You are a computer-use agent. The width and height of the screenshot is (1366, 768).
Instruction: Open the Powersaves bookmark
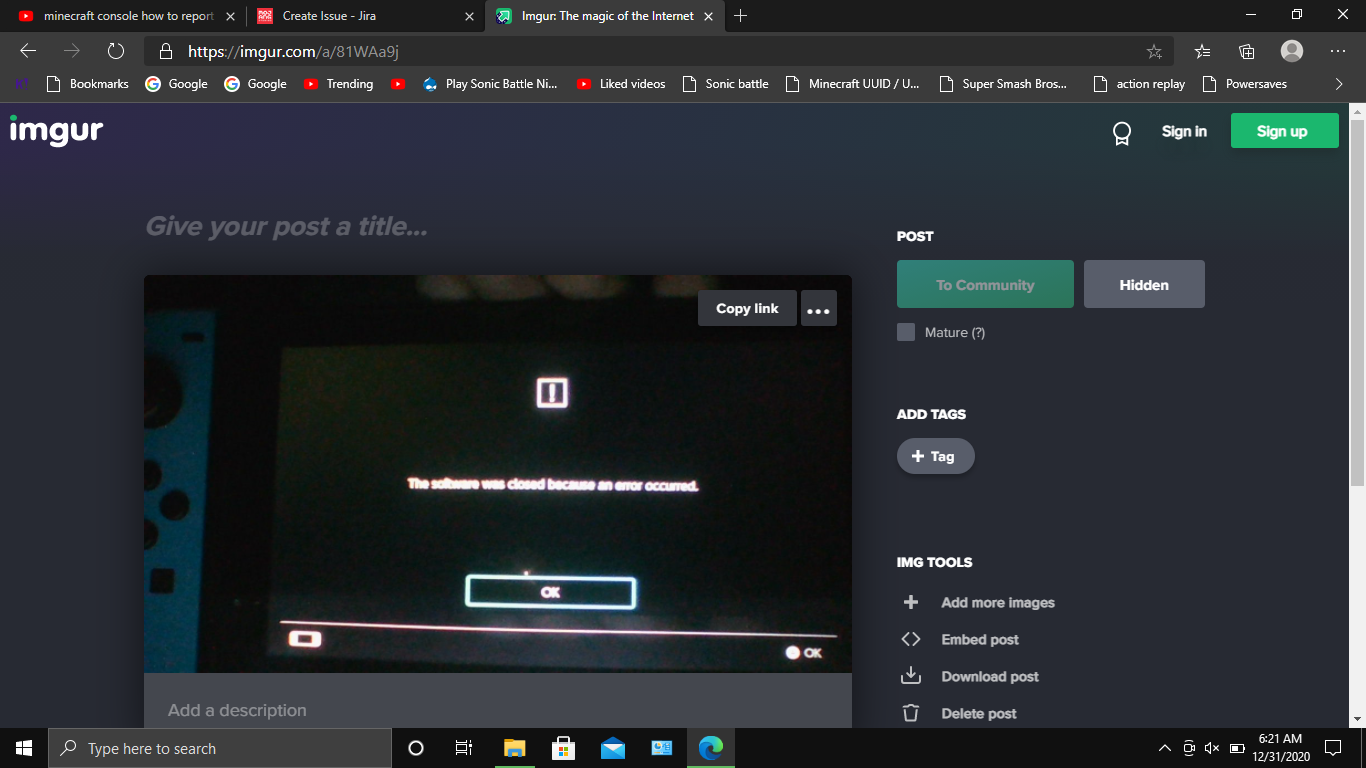(1245, 84)
